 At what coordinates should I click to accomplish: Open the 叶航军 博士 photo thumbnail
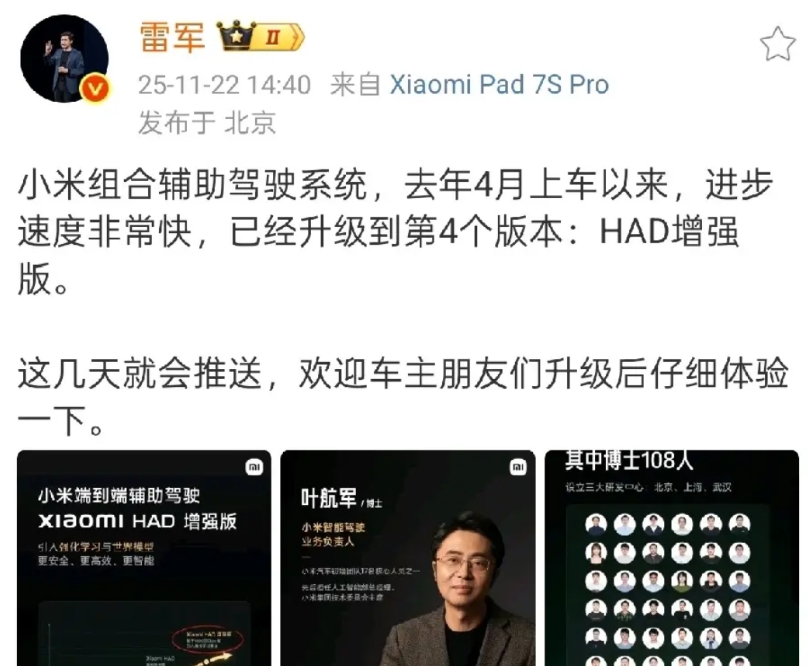click(x=408, y=558)
